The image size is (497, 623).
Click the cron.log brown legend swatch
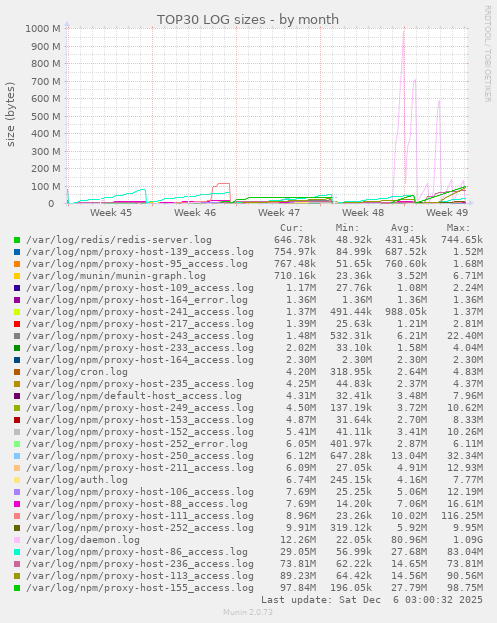[17, 372]
